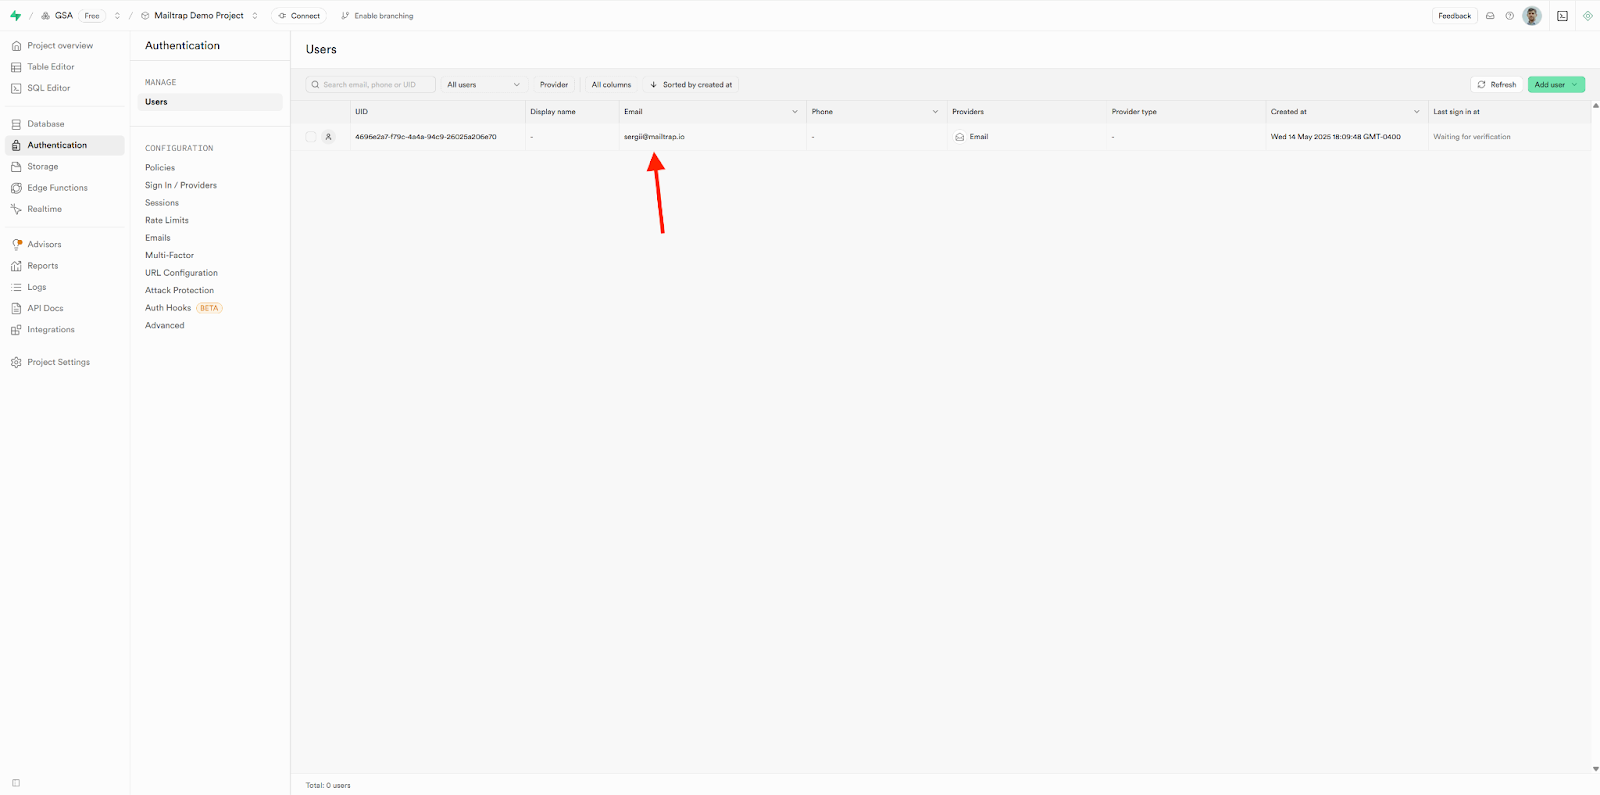Expand the organization switcher chevron
The image size is (1600, 795).
tap(117, 16)
